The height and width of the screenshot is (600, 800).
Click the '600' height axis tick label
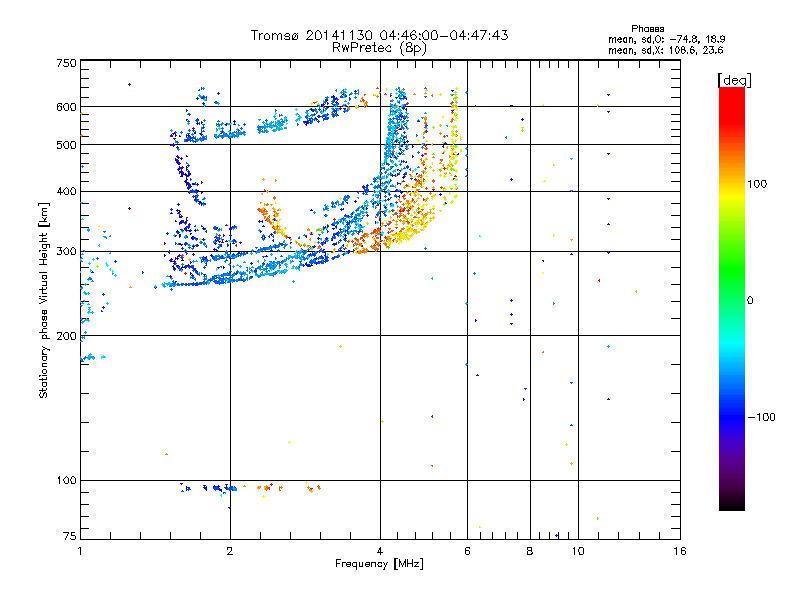point(66,107)
